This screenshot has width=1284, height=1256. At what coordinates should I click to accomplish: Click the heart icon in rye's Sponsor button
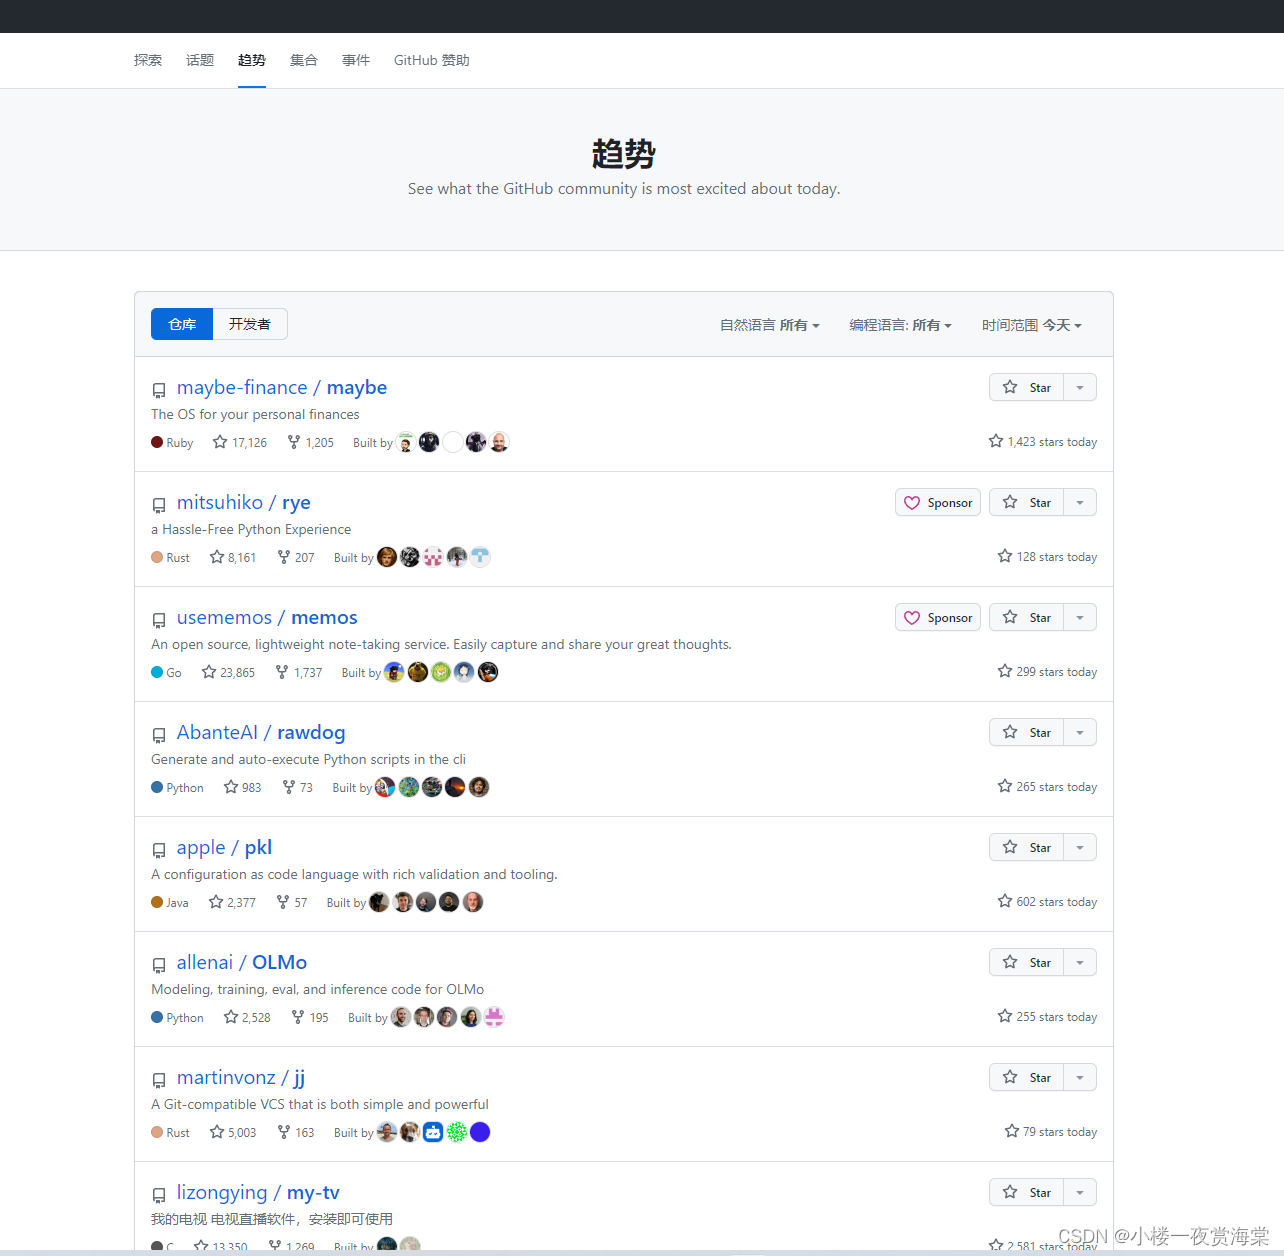pyautogui.click(x=912, y=503)
